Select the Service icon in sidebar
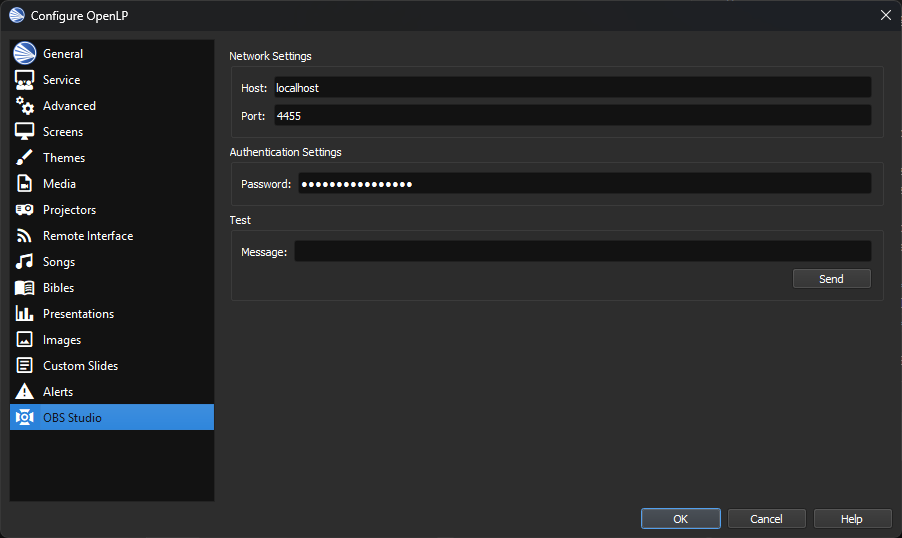 click(25, 80)
